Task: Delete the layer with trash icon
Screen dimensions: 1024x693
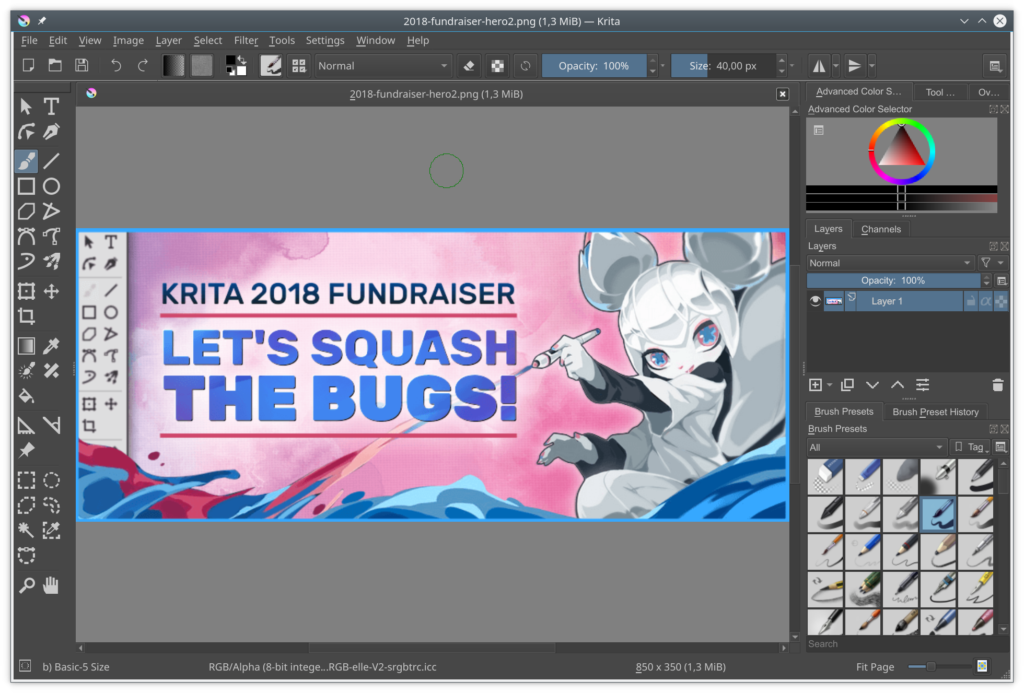Action: [997, 385]
